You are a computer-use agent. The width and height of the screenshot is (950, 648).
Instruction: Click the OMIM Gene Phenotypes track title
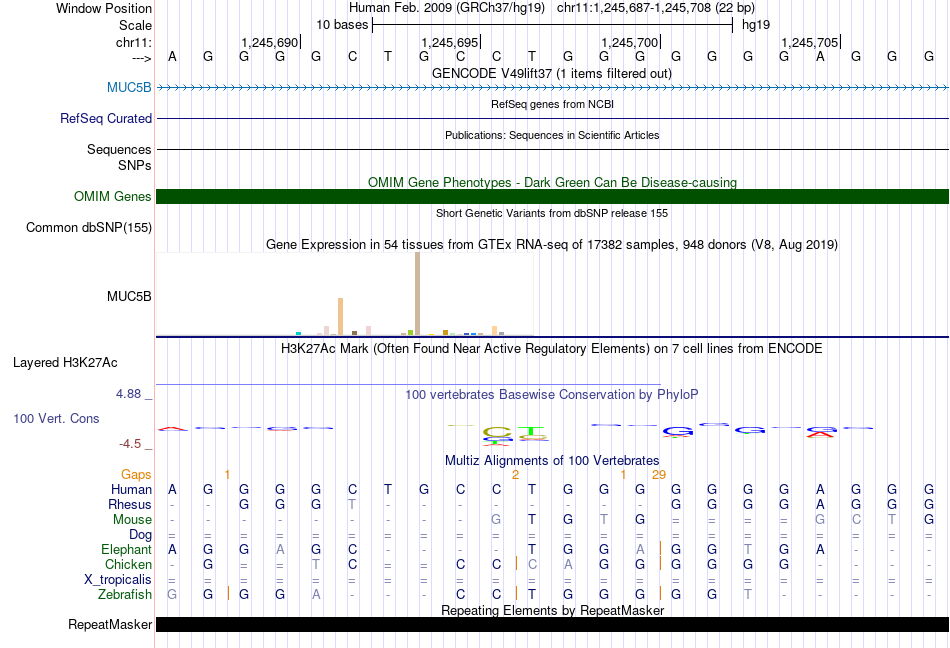tap(552, 182)
